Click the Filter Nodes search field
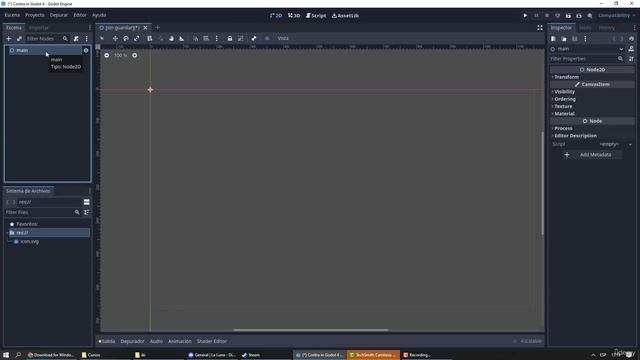 pyautogui.click(x=47, y=38)
